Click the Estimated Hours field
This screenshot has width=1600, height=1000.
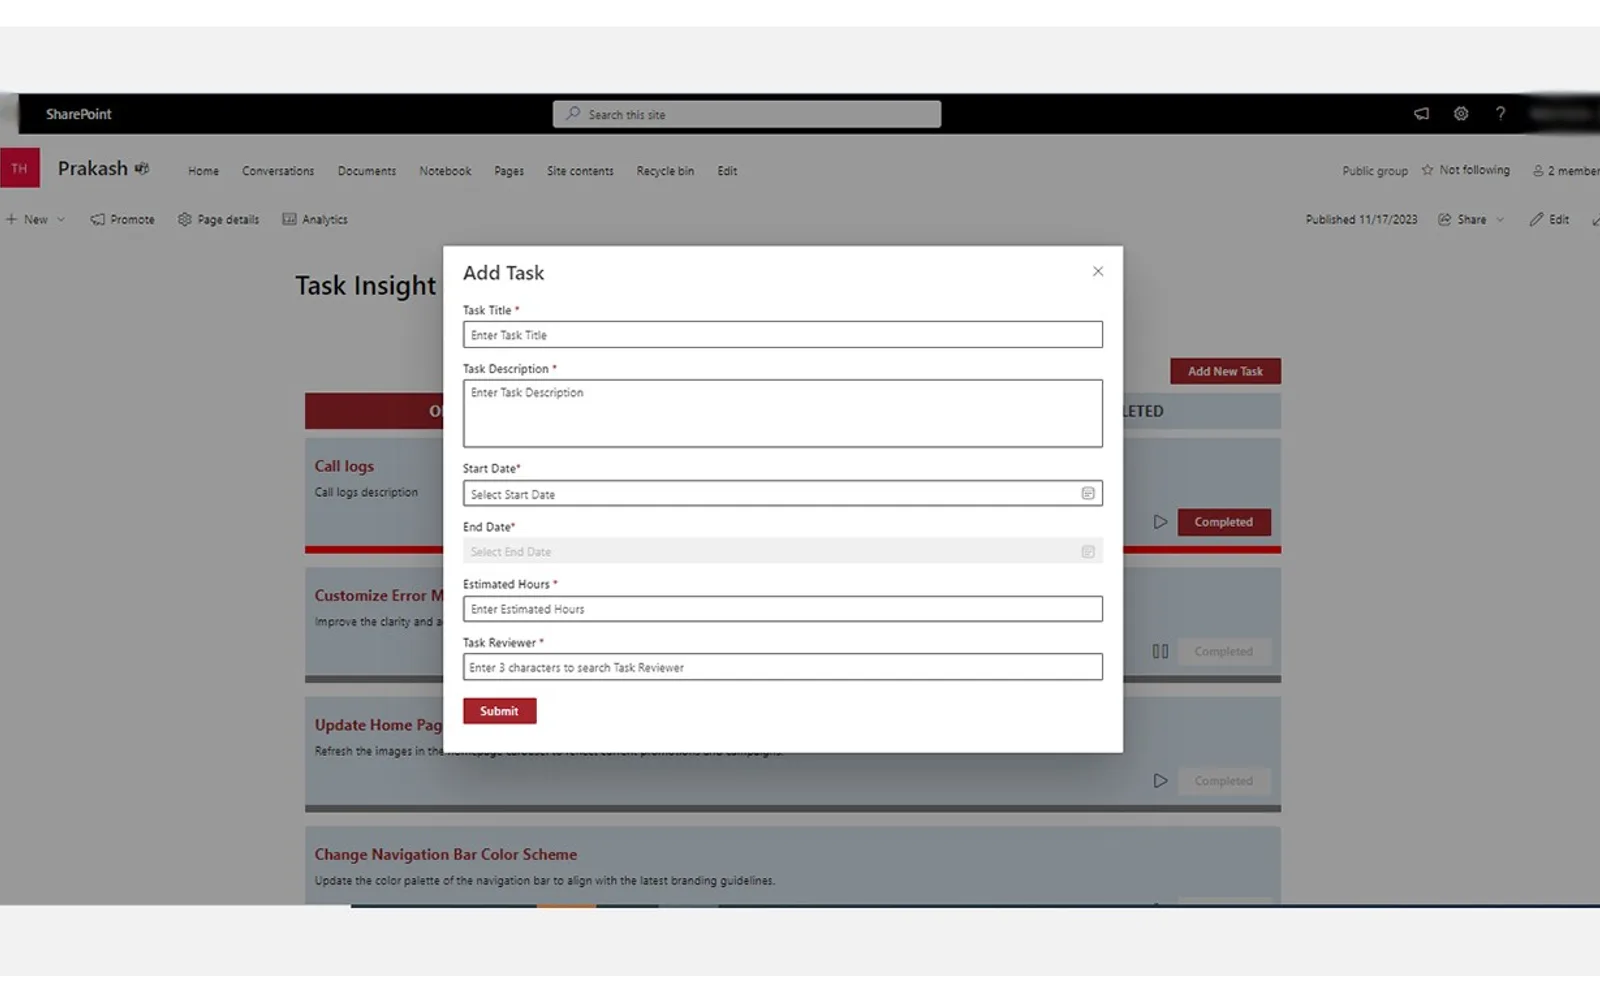click(x=782, y=609)
